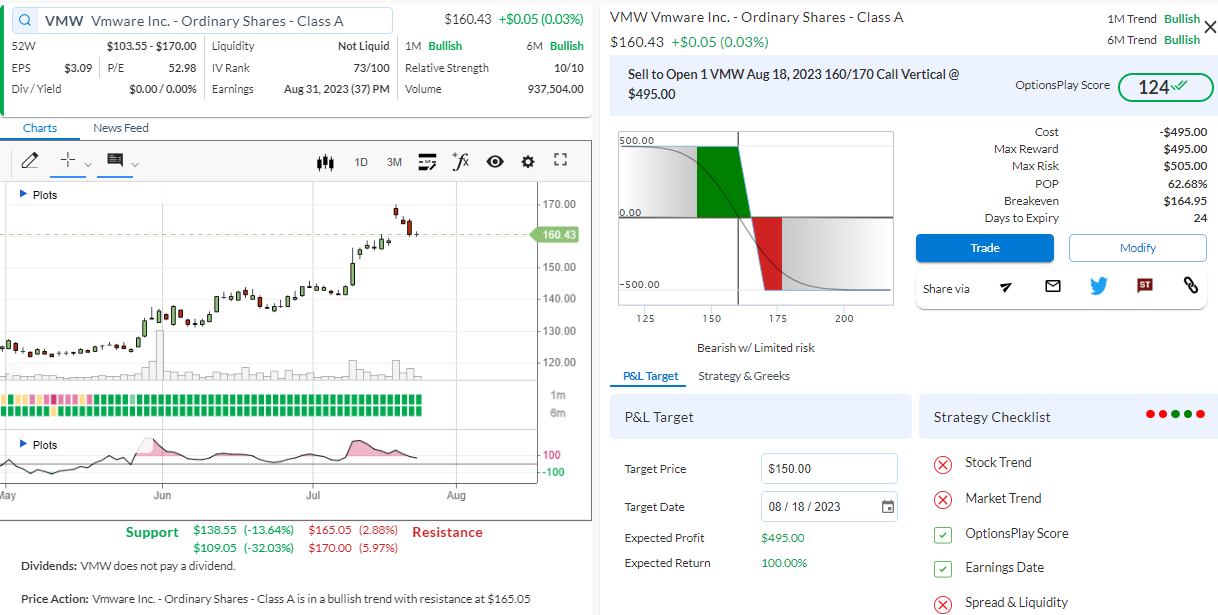This screenshot has height=615, width=1218.
Task: Open the News Feed tab
Action: tap(121, 128)
